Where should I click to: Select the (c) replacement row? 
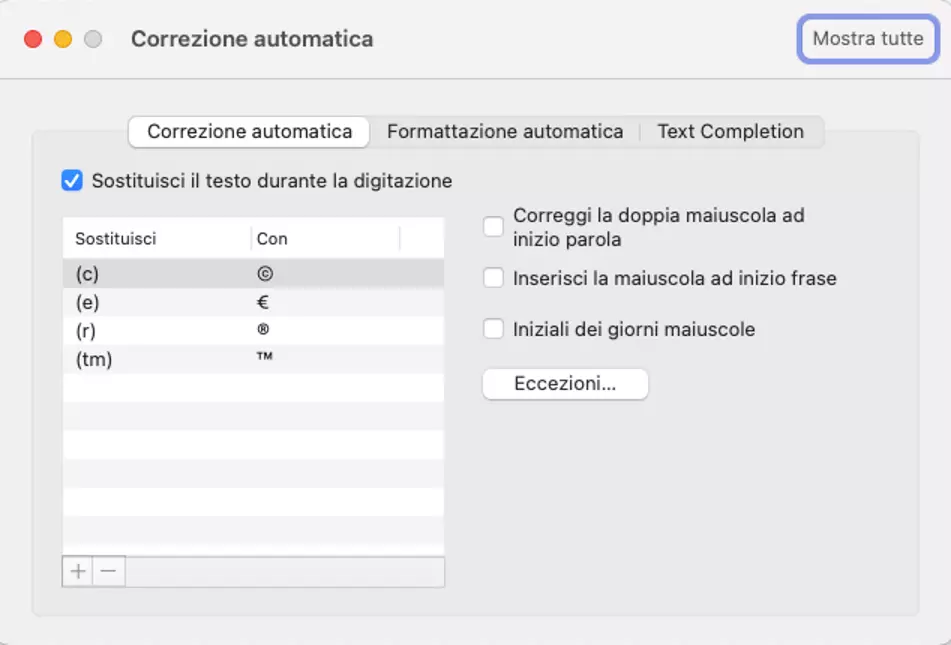pyautogui.click(x=254, y=274)
